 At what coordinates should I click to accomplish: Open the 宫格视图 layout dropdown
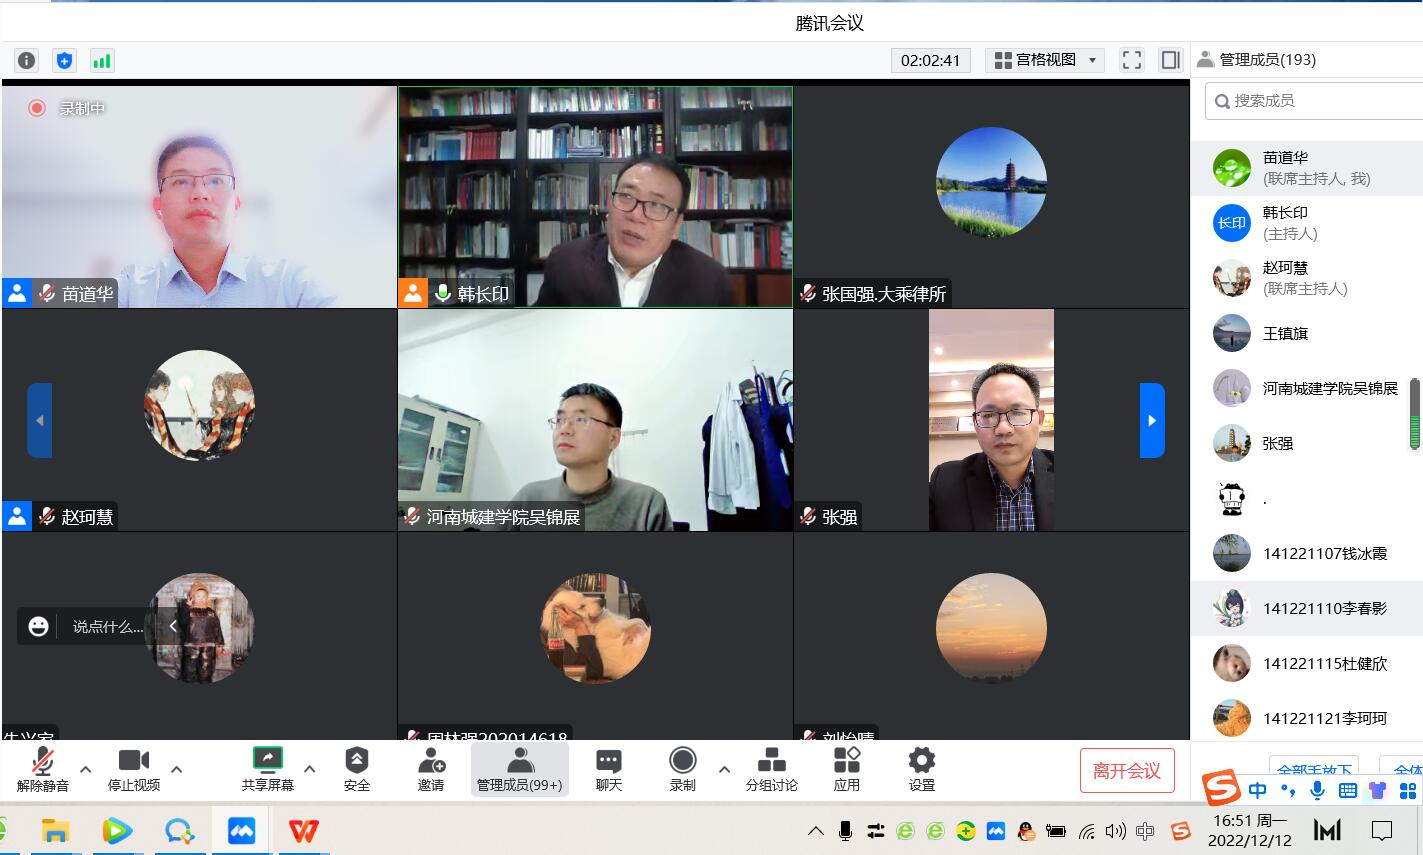[1045, 60]
